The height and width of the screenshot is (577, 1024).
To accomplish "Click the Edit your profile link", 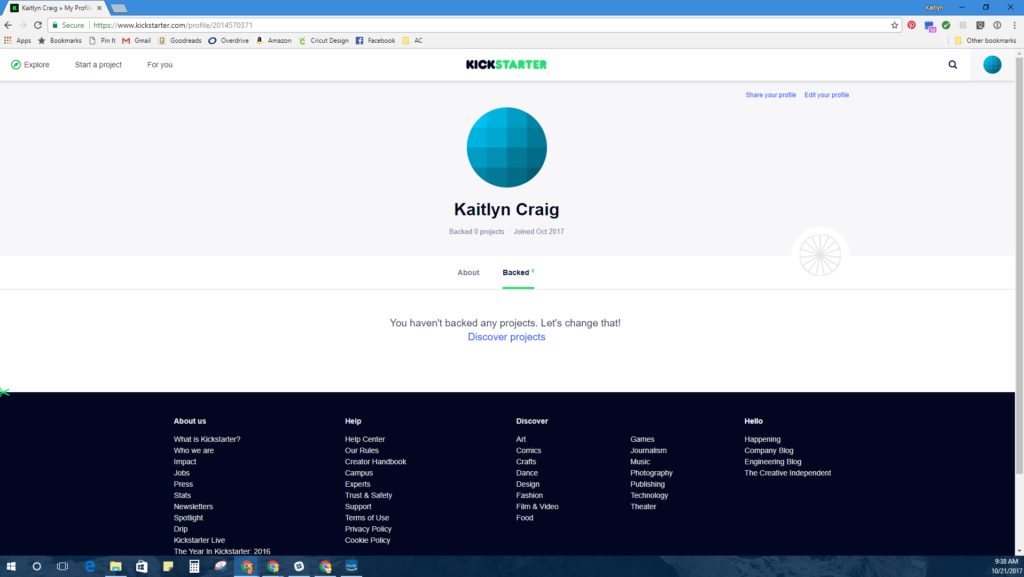I will coord(827,95).
